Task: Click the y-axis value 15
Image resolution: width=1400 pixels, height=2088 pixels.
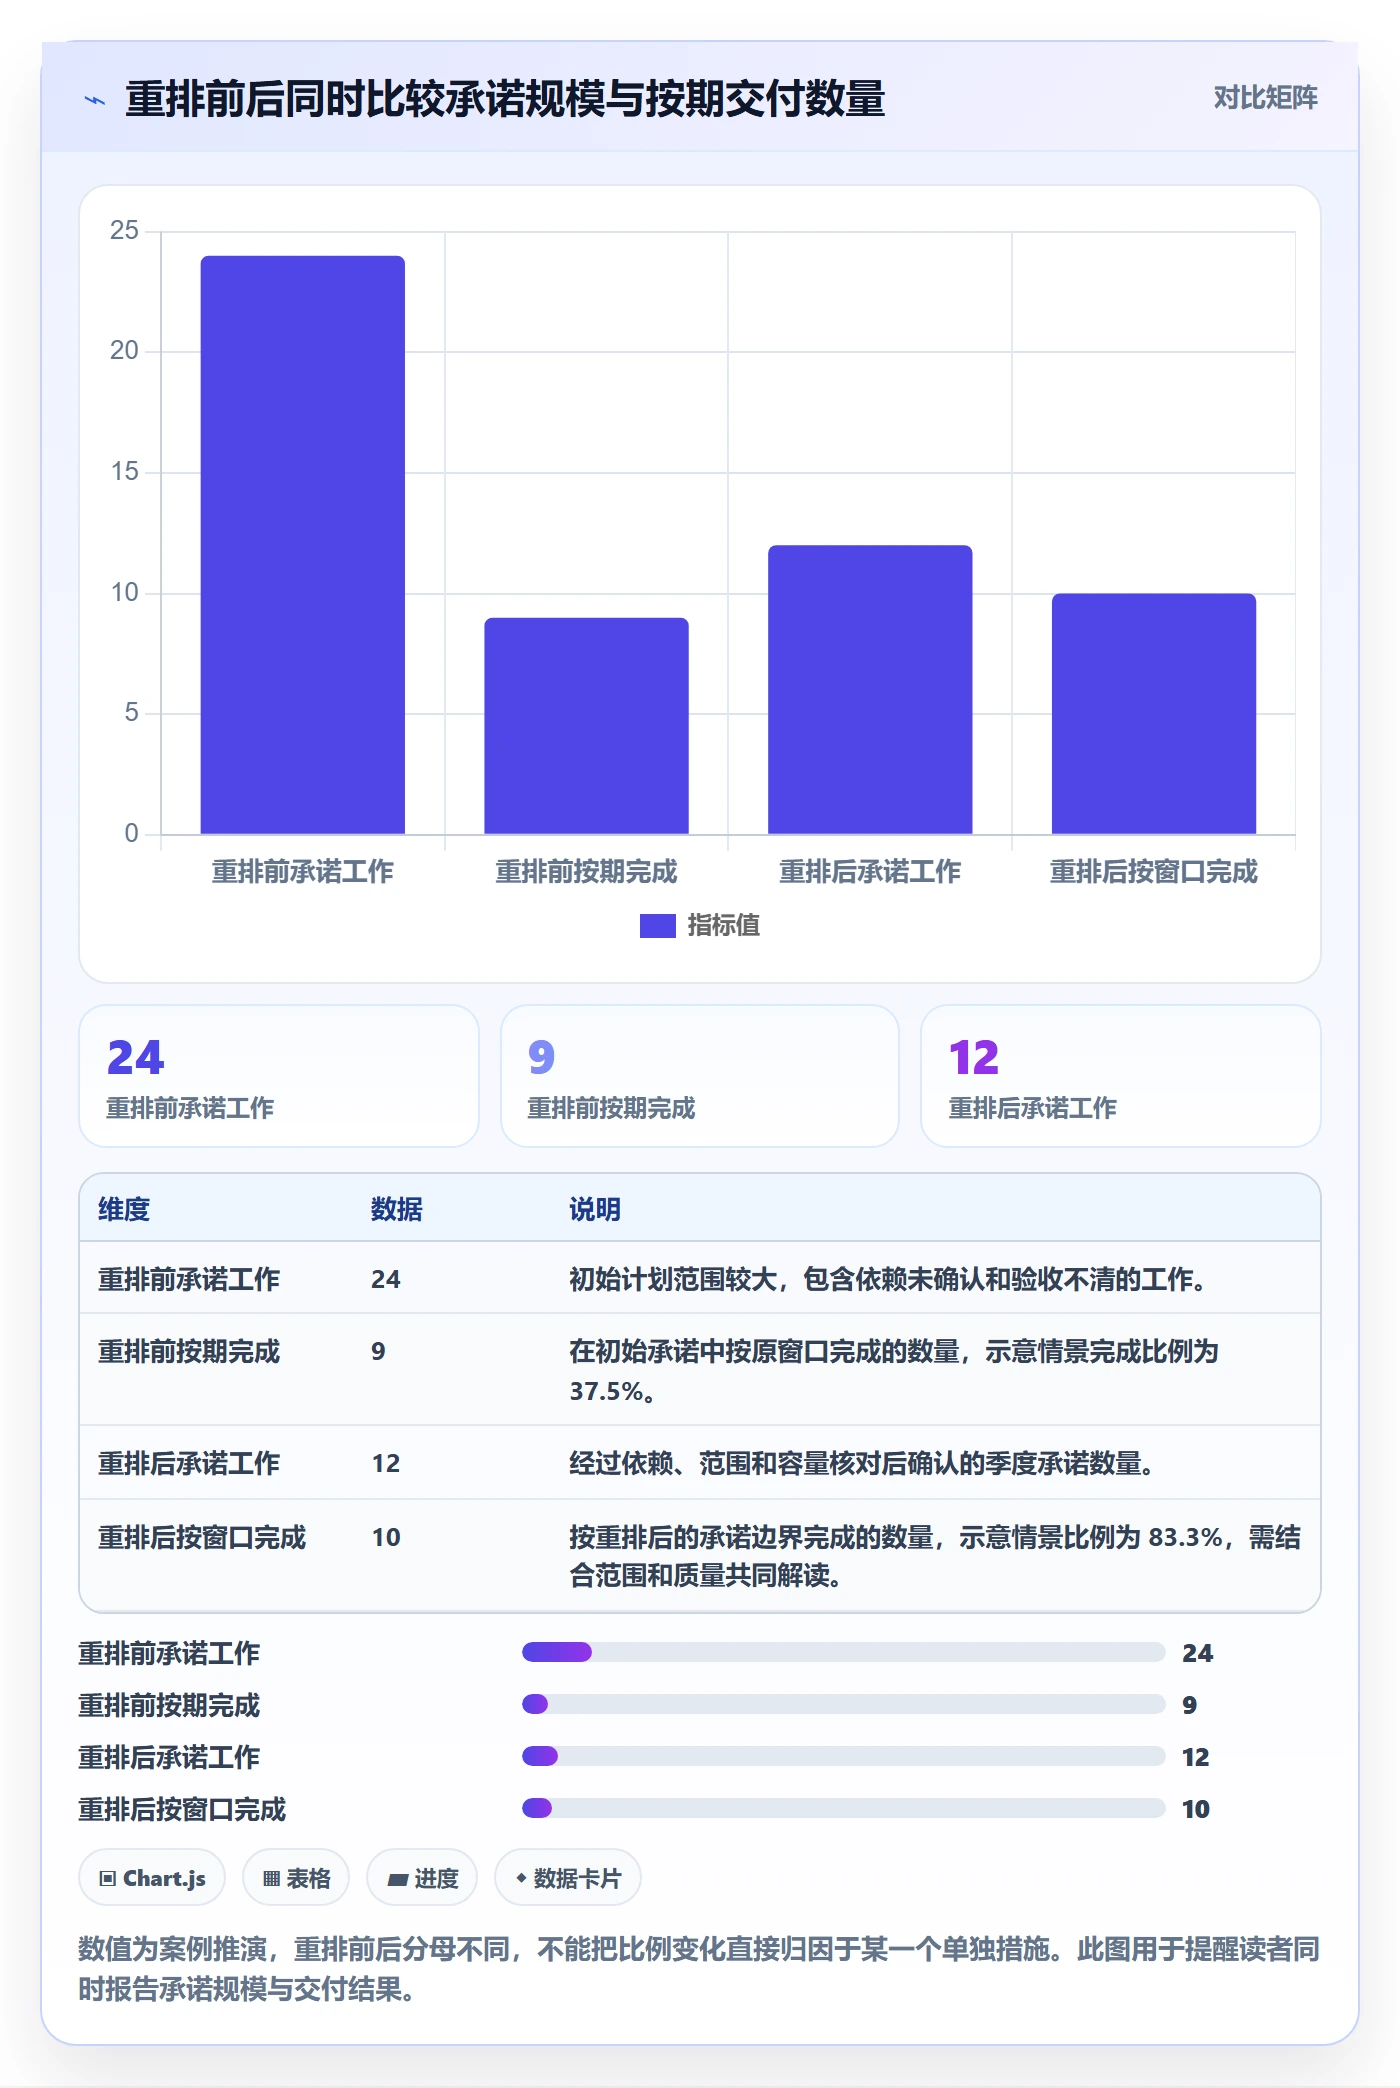Action: [x=124, y=472]
